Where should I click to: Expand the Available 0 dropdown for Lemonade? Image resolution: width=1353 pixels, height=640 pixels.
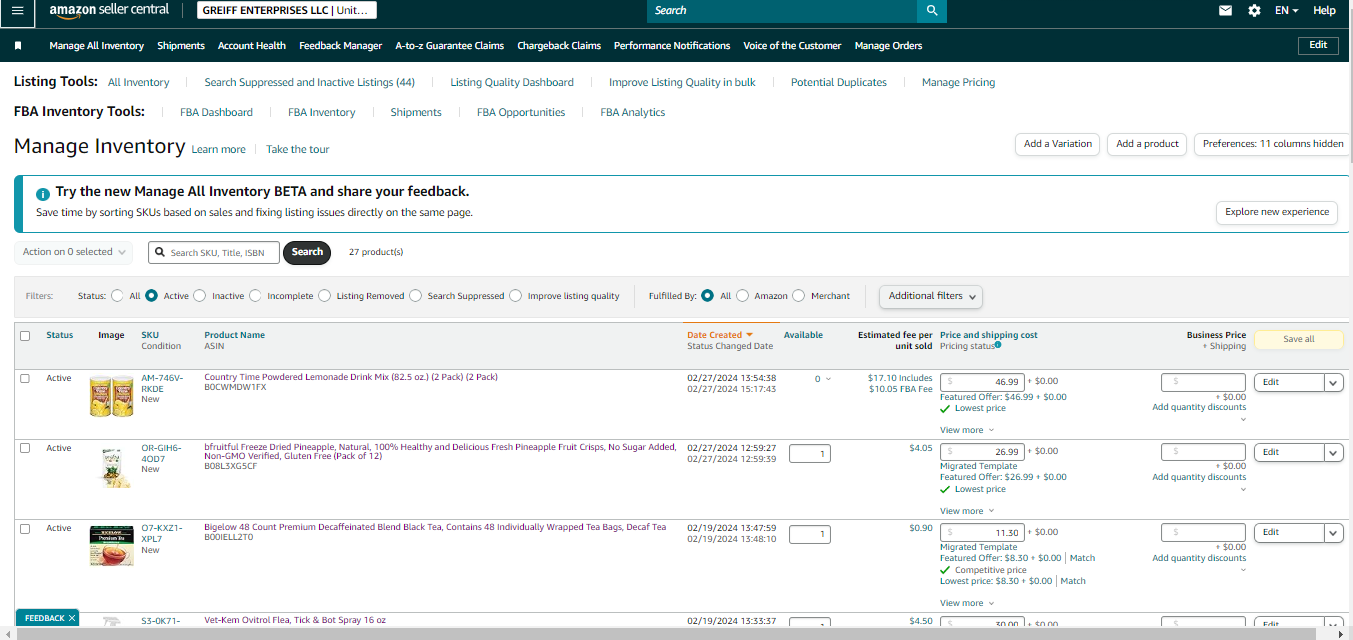pyautogui.click(x=822, y=379)
